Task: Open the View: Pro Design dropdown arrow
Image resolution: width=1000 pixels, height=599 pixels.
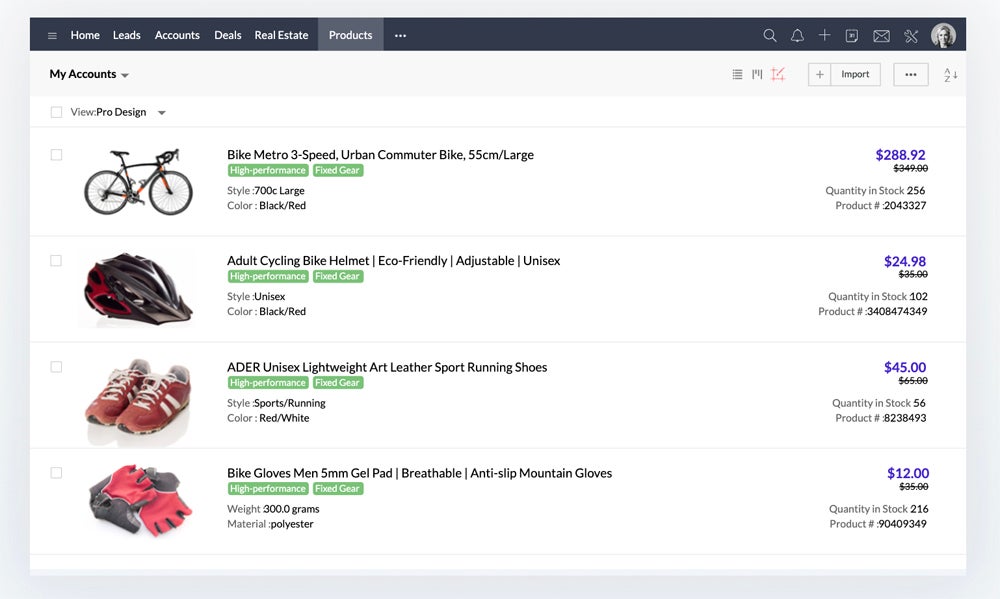Action: click(162, 113)
